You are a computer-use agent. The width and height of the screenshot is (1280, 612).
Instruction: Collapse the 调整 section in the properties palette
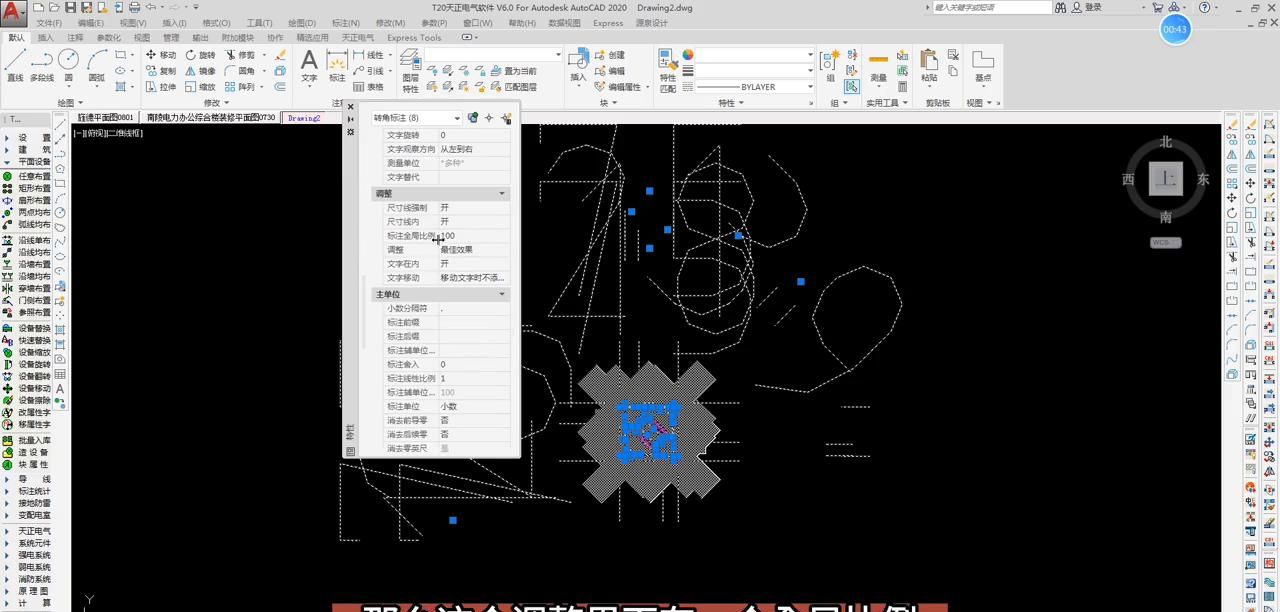[502, 194]
